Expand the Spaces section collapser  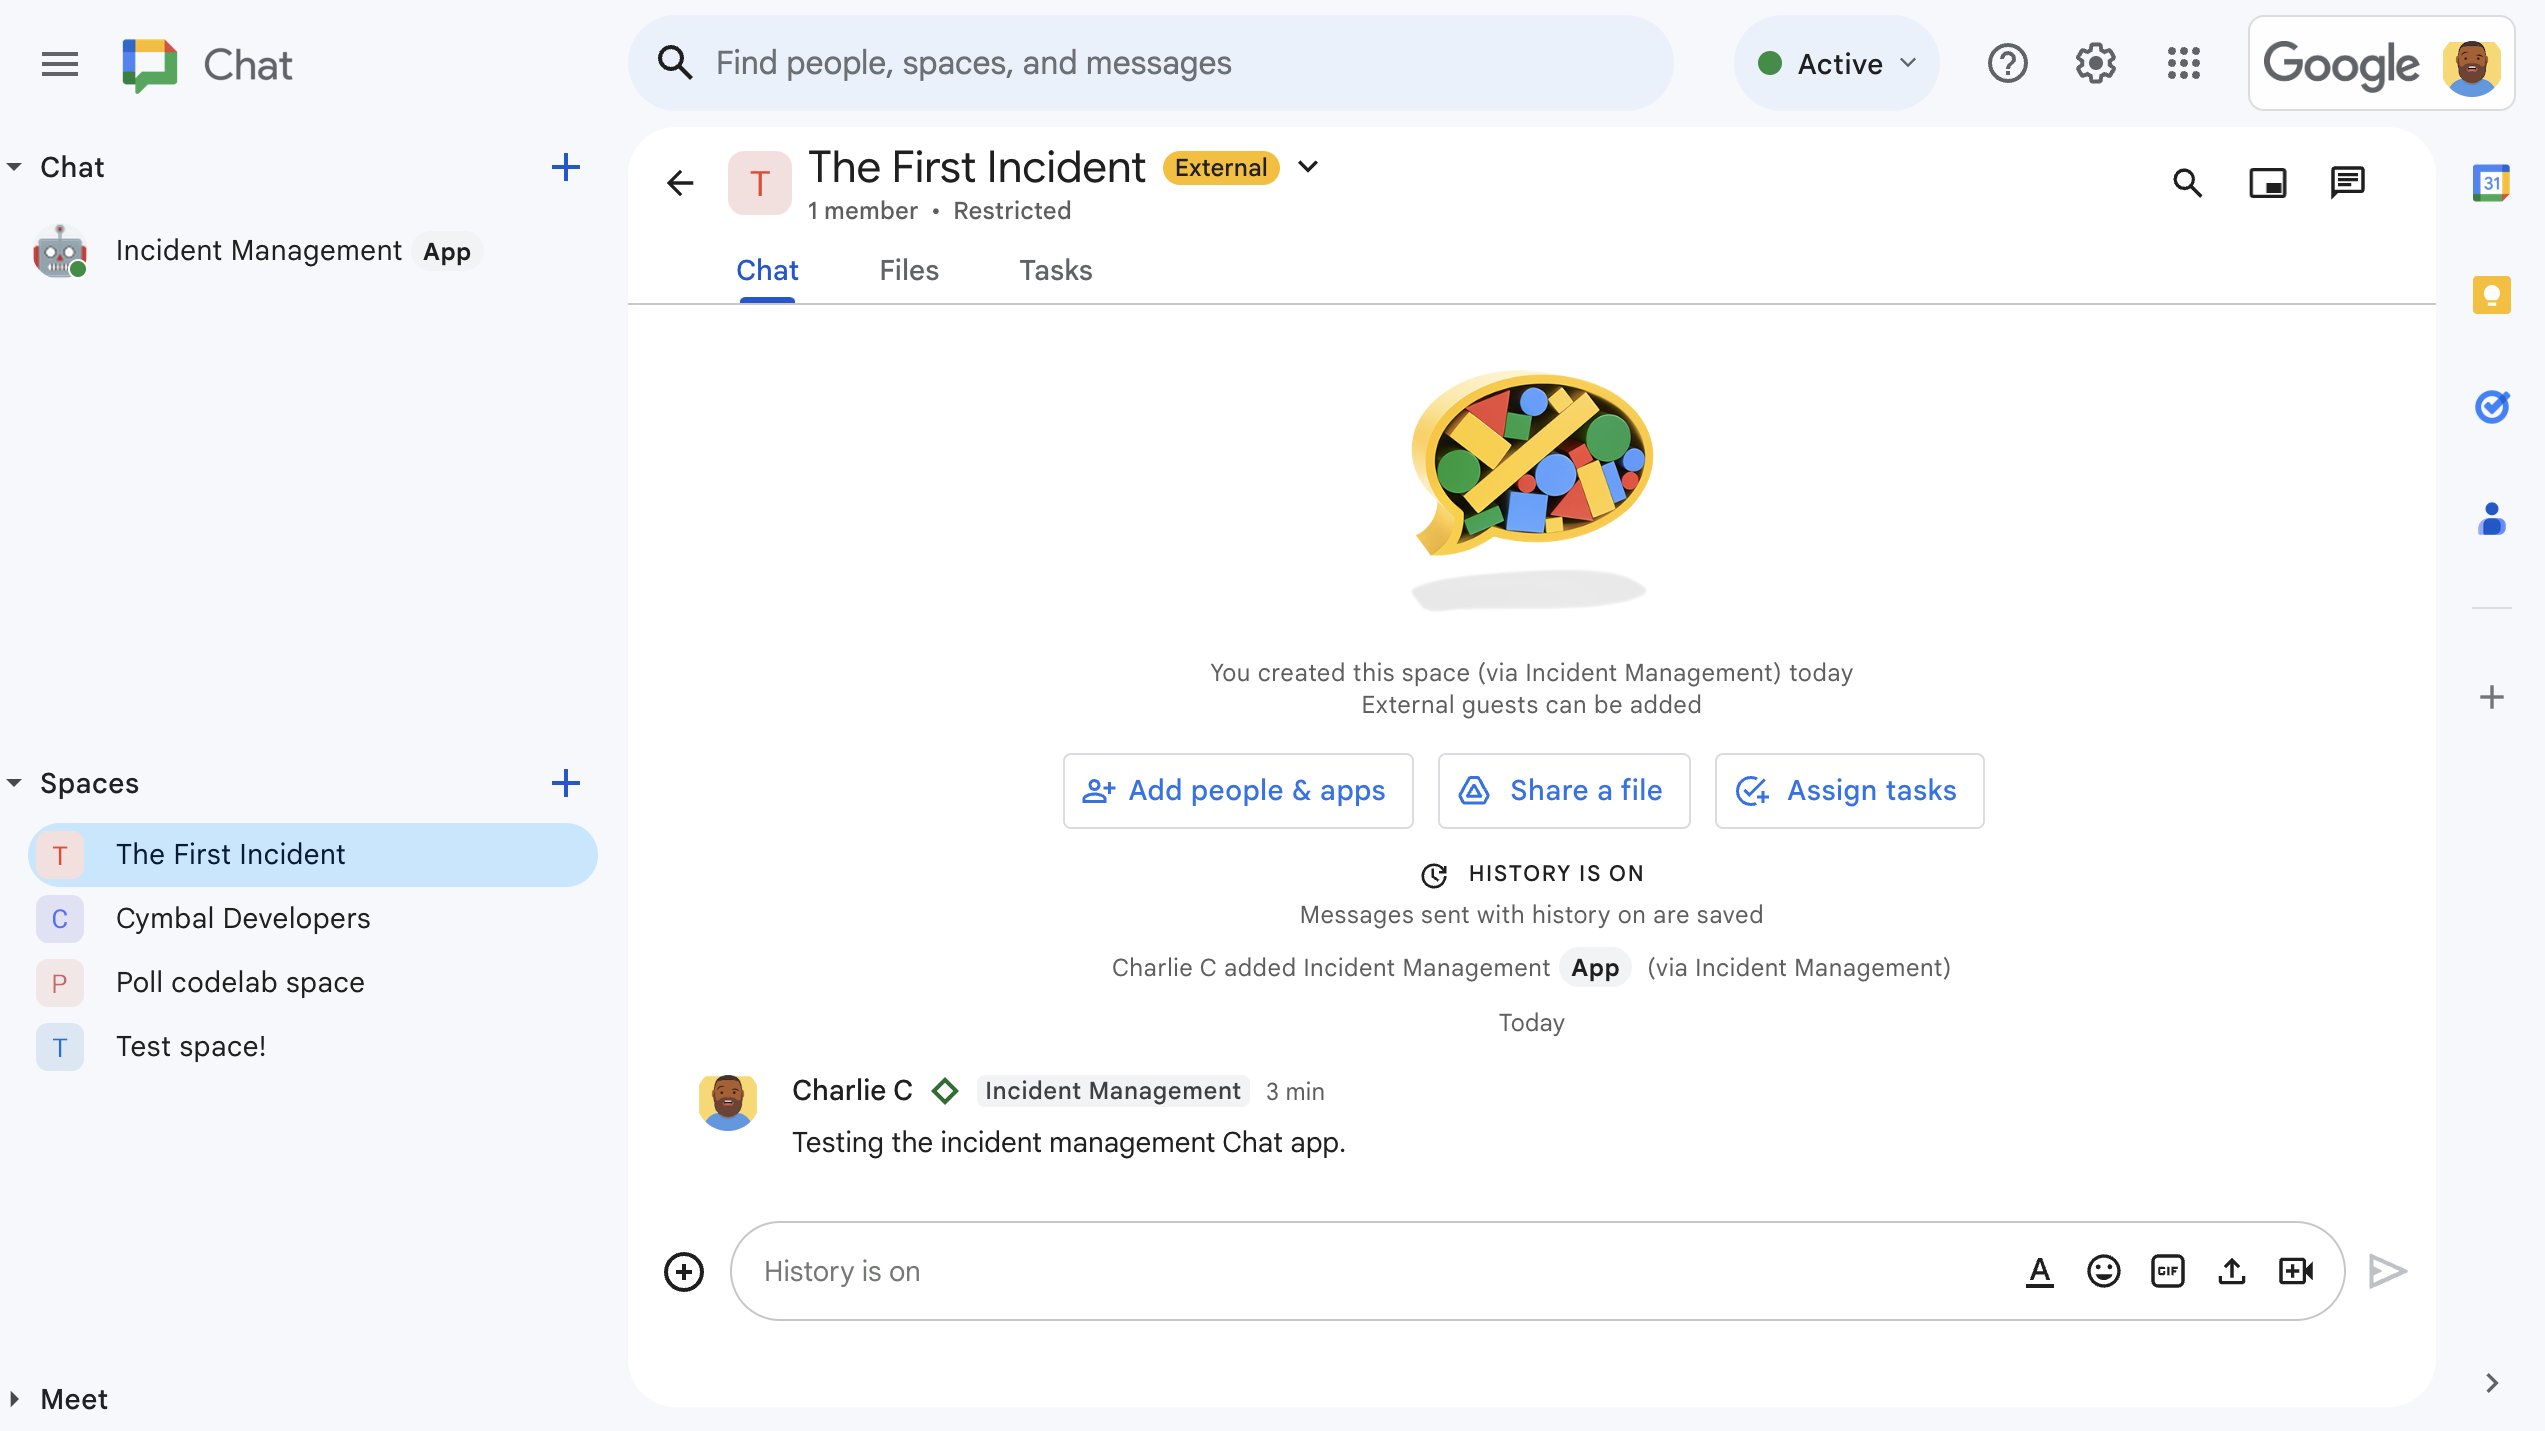(x=14, y=785)
